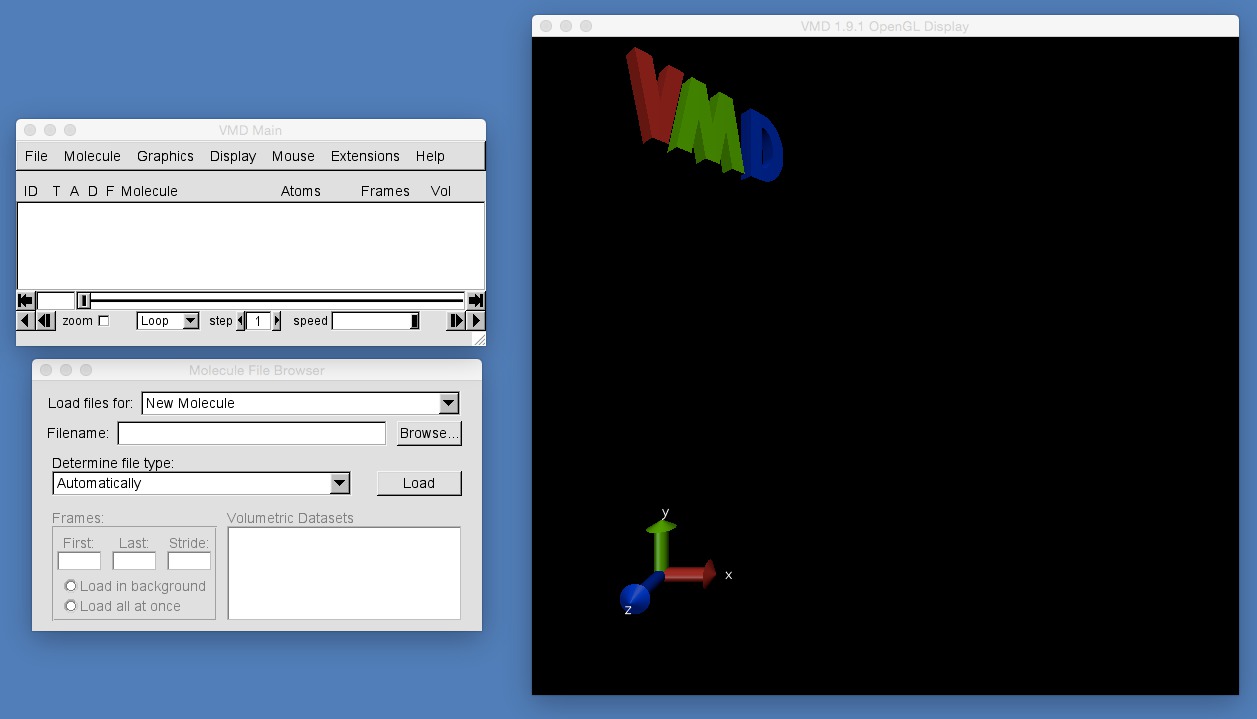Close the VMD Main window
Image resolution: width=1257 pixels, height=719 pixels.
coord(30,130)
